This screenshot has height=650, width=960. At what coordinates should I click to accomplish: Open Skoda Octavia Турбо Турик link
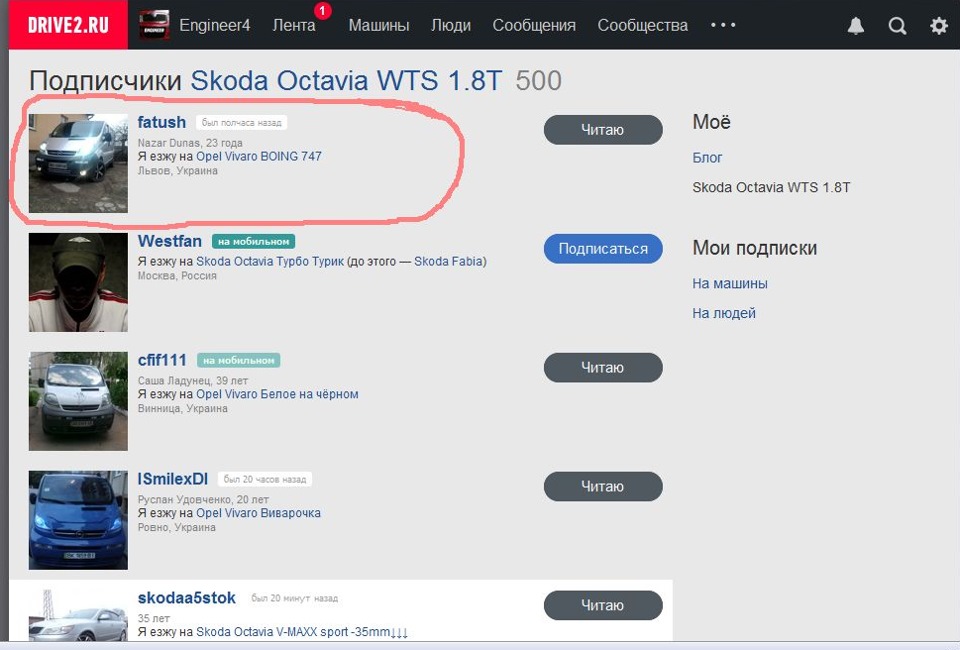tap(270, 261)
